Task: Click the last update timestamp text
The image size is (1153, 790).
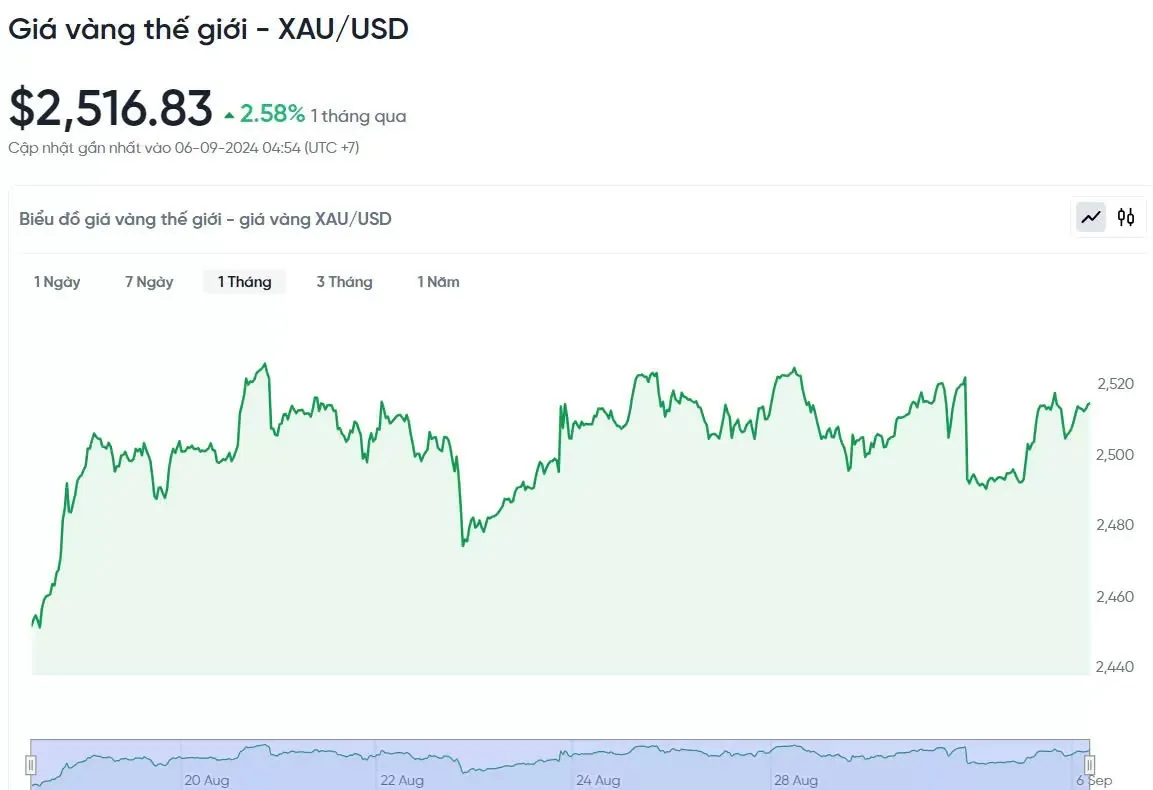Action: tap(184, 148)
